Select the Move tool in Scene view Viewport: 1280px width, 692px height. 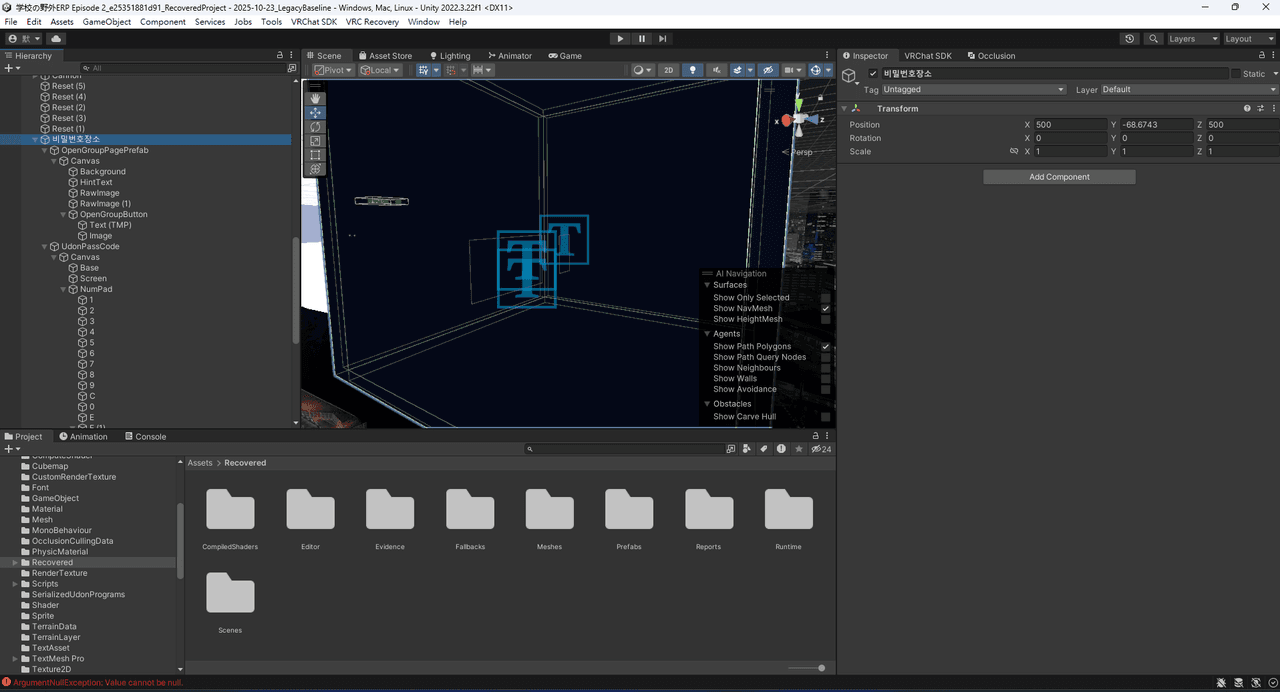316,113
